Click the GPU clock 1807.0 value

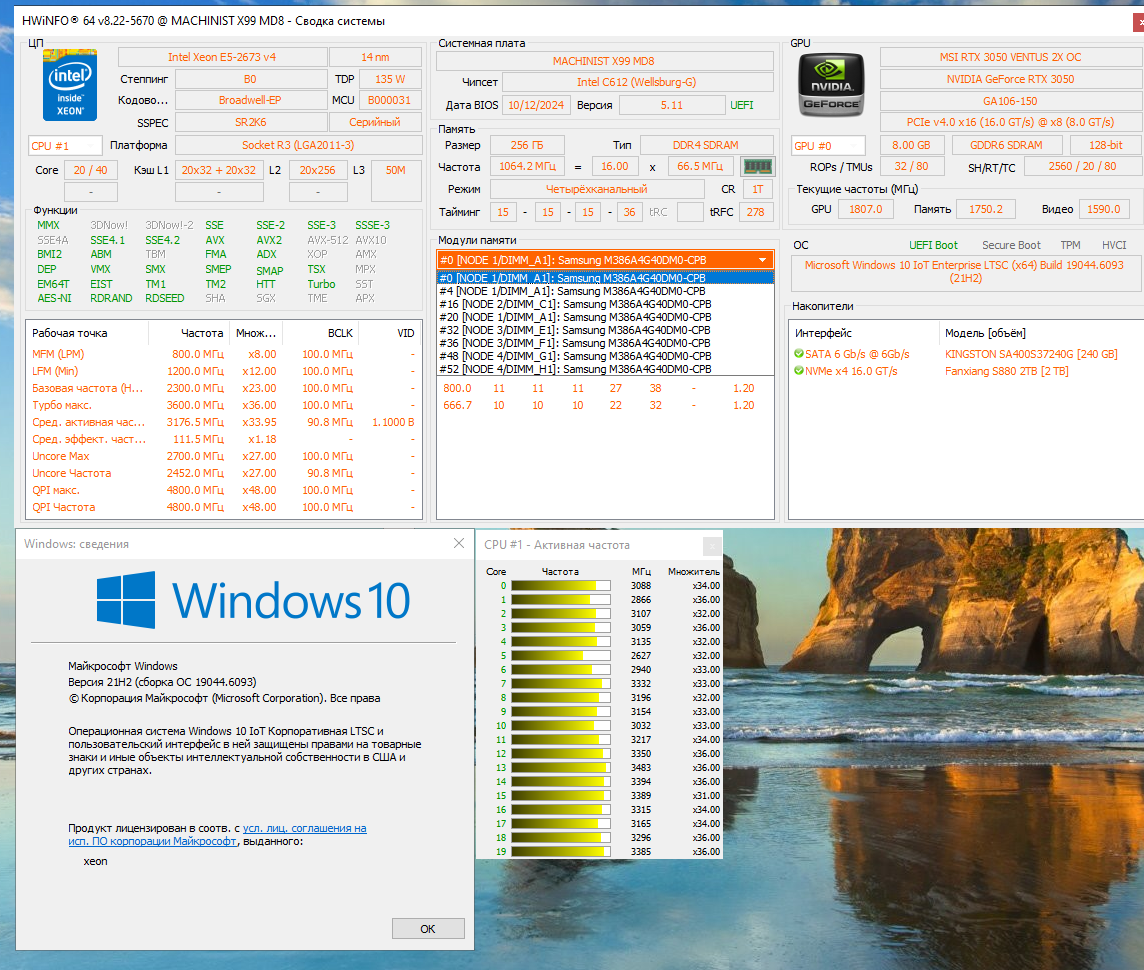click(x=866, y=209)
